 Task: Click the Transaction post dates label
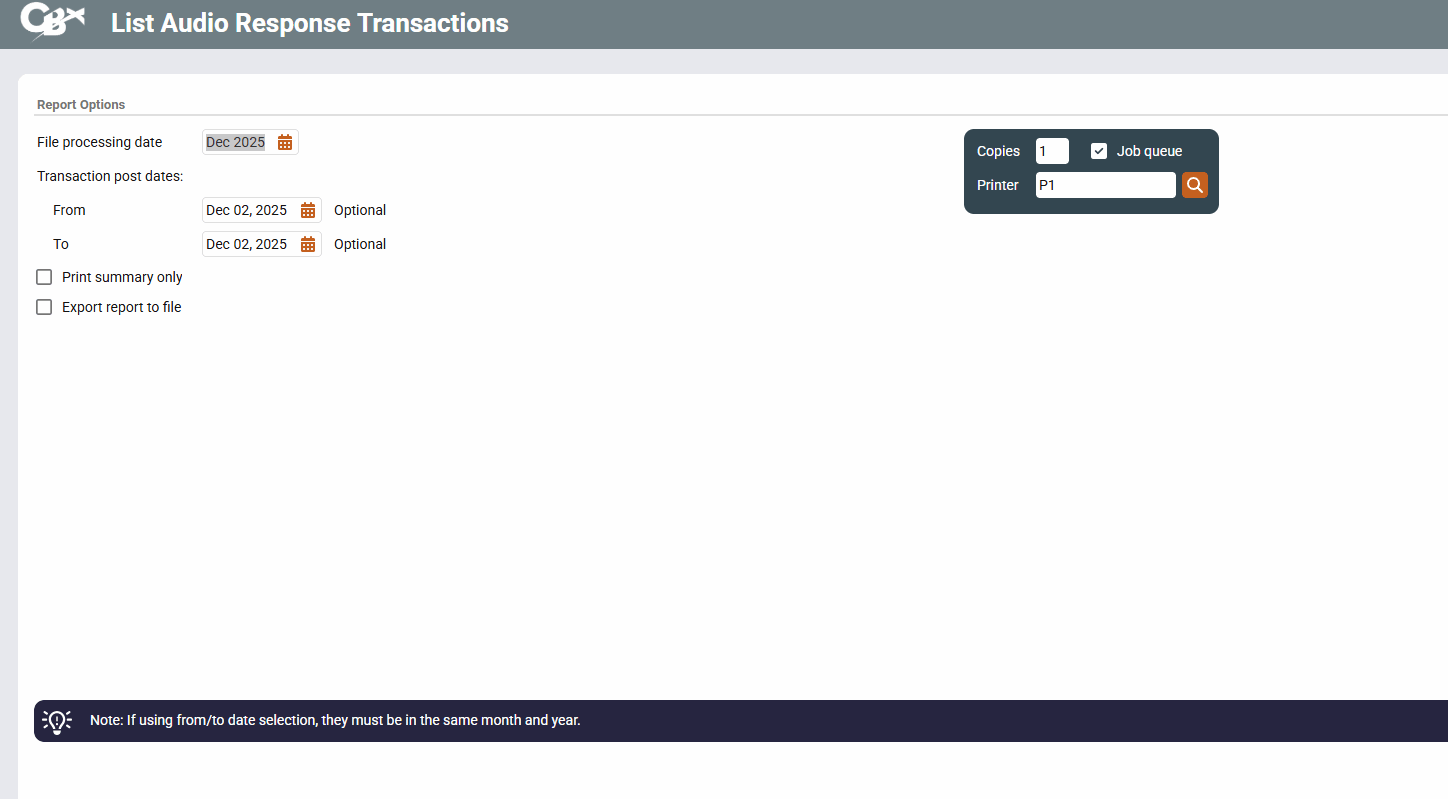(110, 176)
